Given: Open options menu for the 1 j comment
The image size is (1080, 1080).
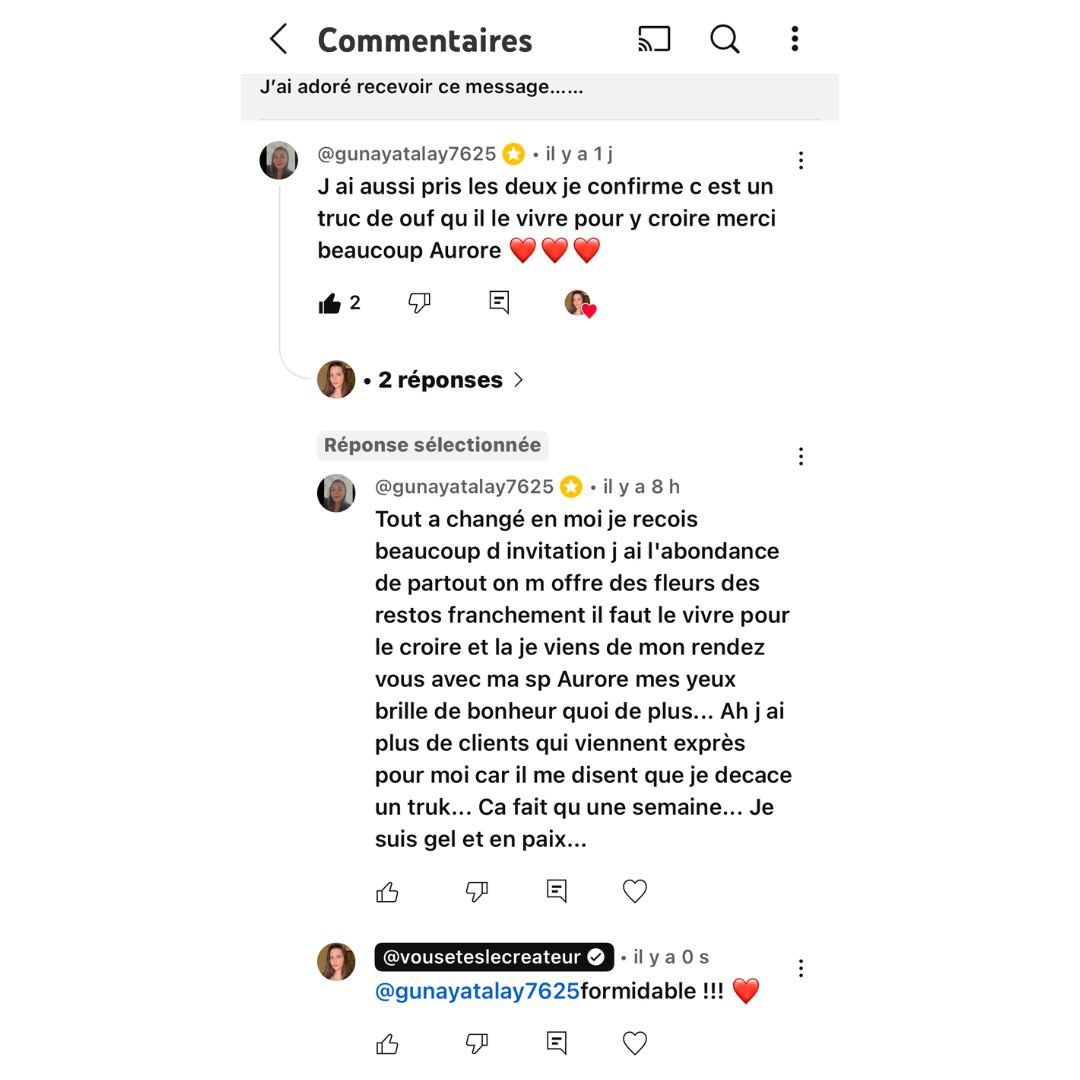Looking at the screenshot, I should tap(800, 160).
